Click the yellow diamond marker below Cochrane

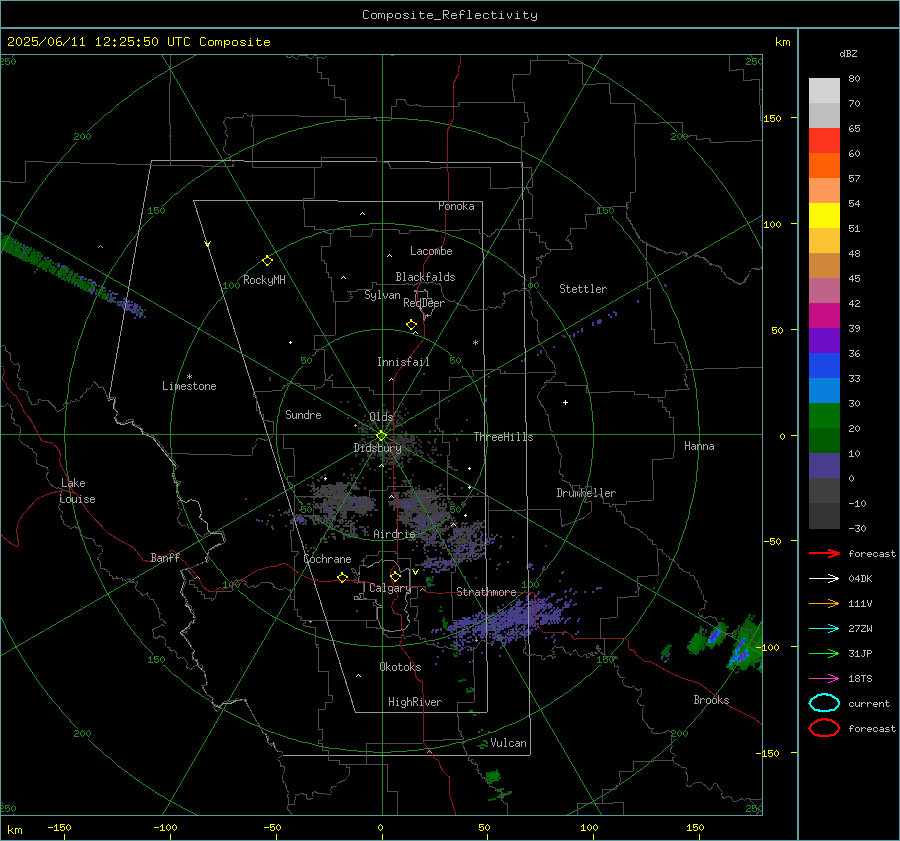tap(343, 577)
